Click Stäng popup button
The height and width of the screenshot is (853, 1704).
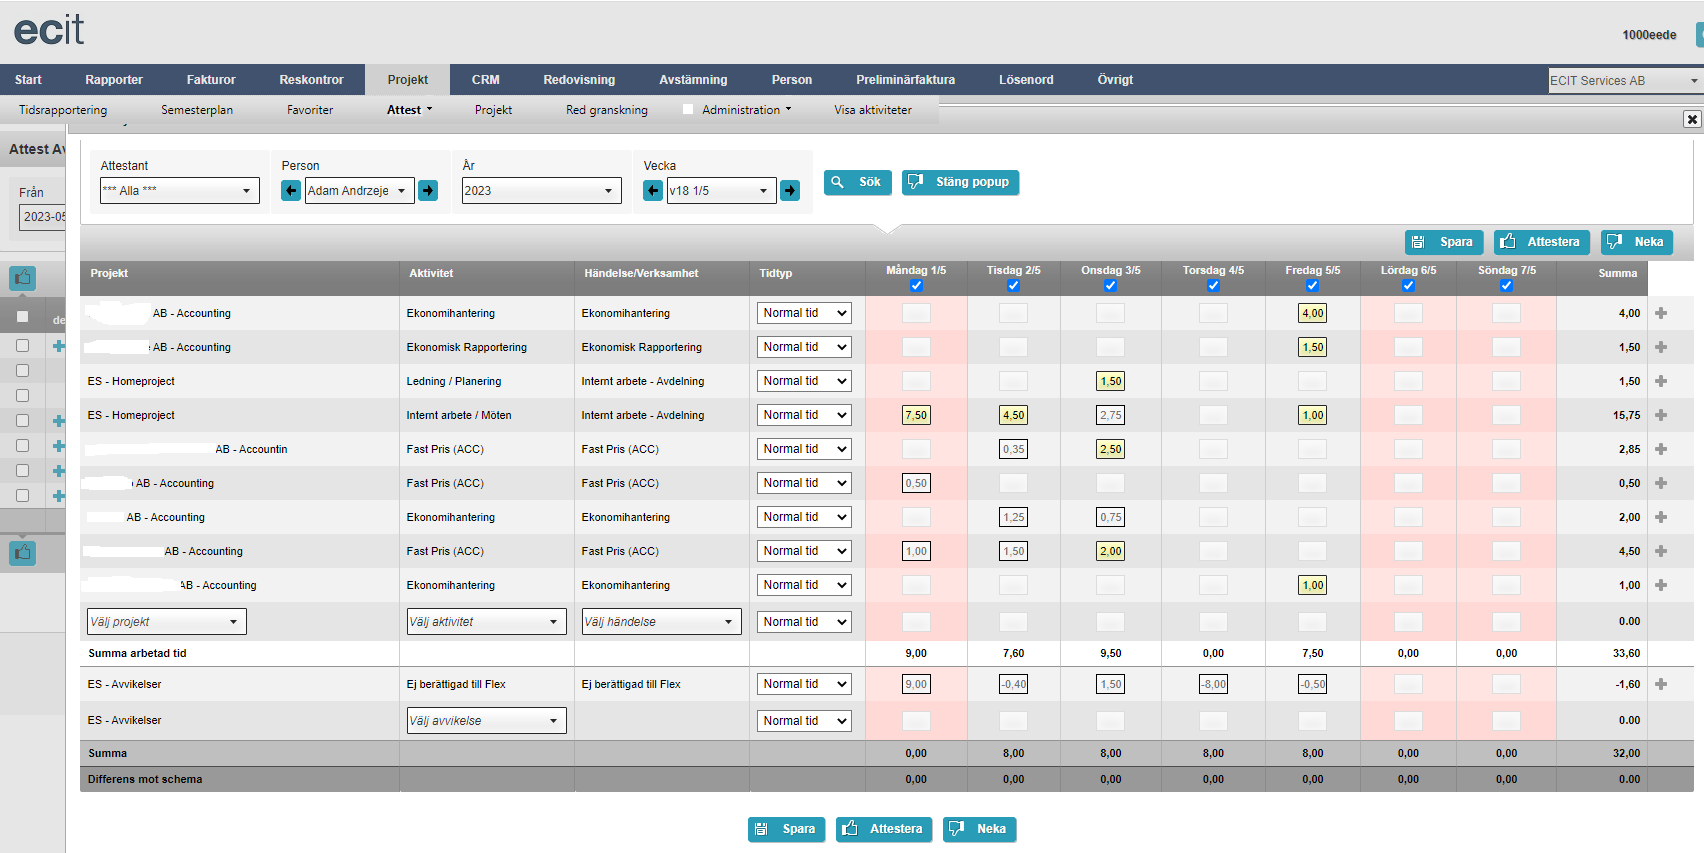pyautogui.click(x=960, y=182)
